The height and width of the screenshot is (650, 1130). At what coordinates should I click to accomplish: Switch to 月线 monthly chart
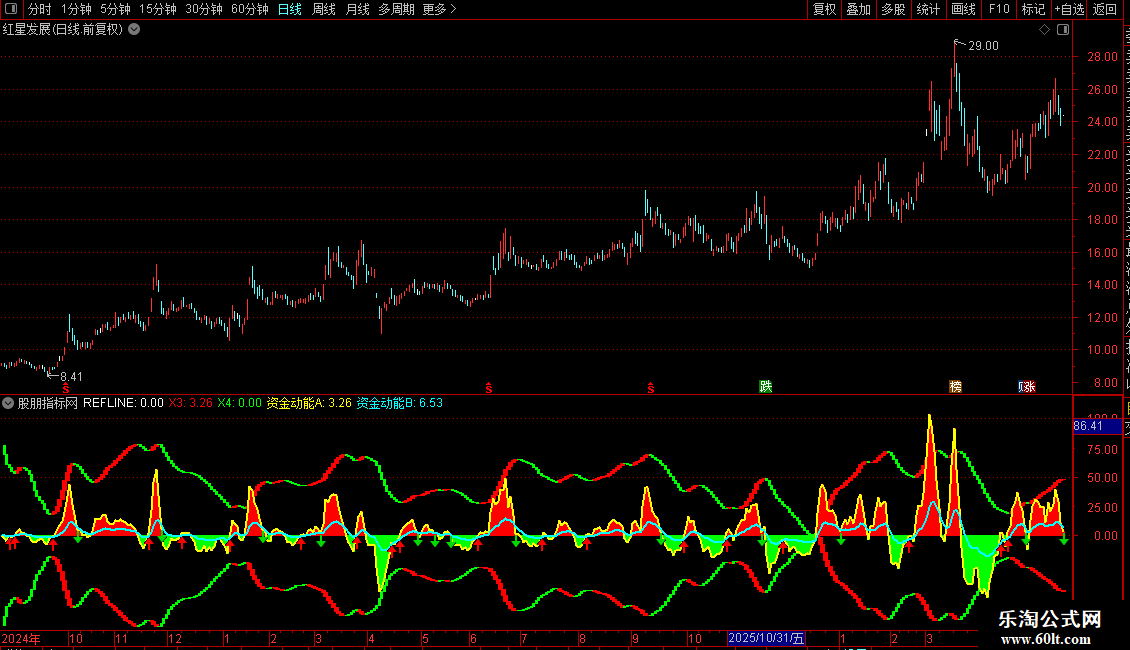click(357, 9)
